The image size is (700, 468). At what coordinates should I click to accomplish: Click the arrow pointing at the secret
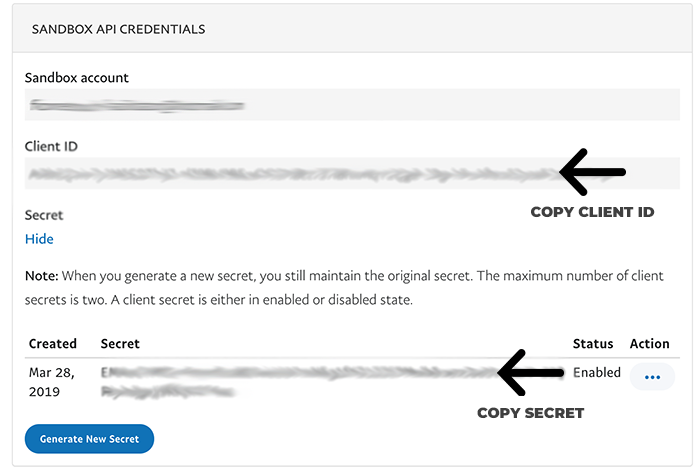530,373
